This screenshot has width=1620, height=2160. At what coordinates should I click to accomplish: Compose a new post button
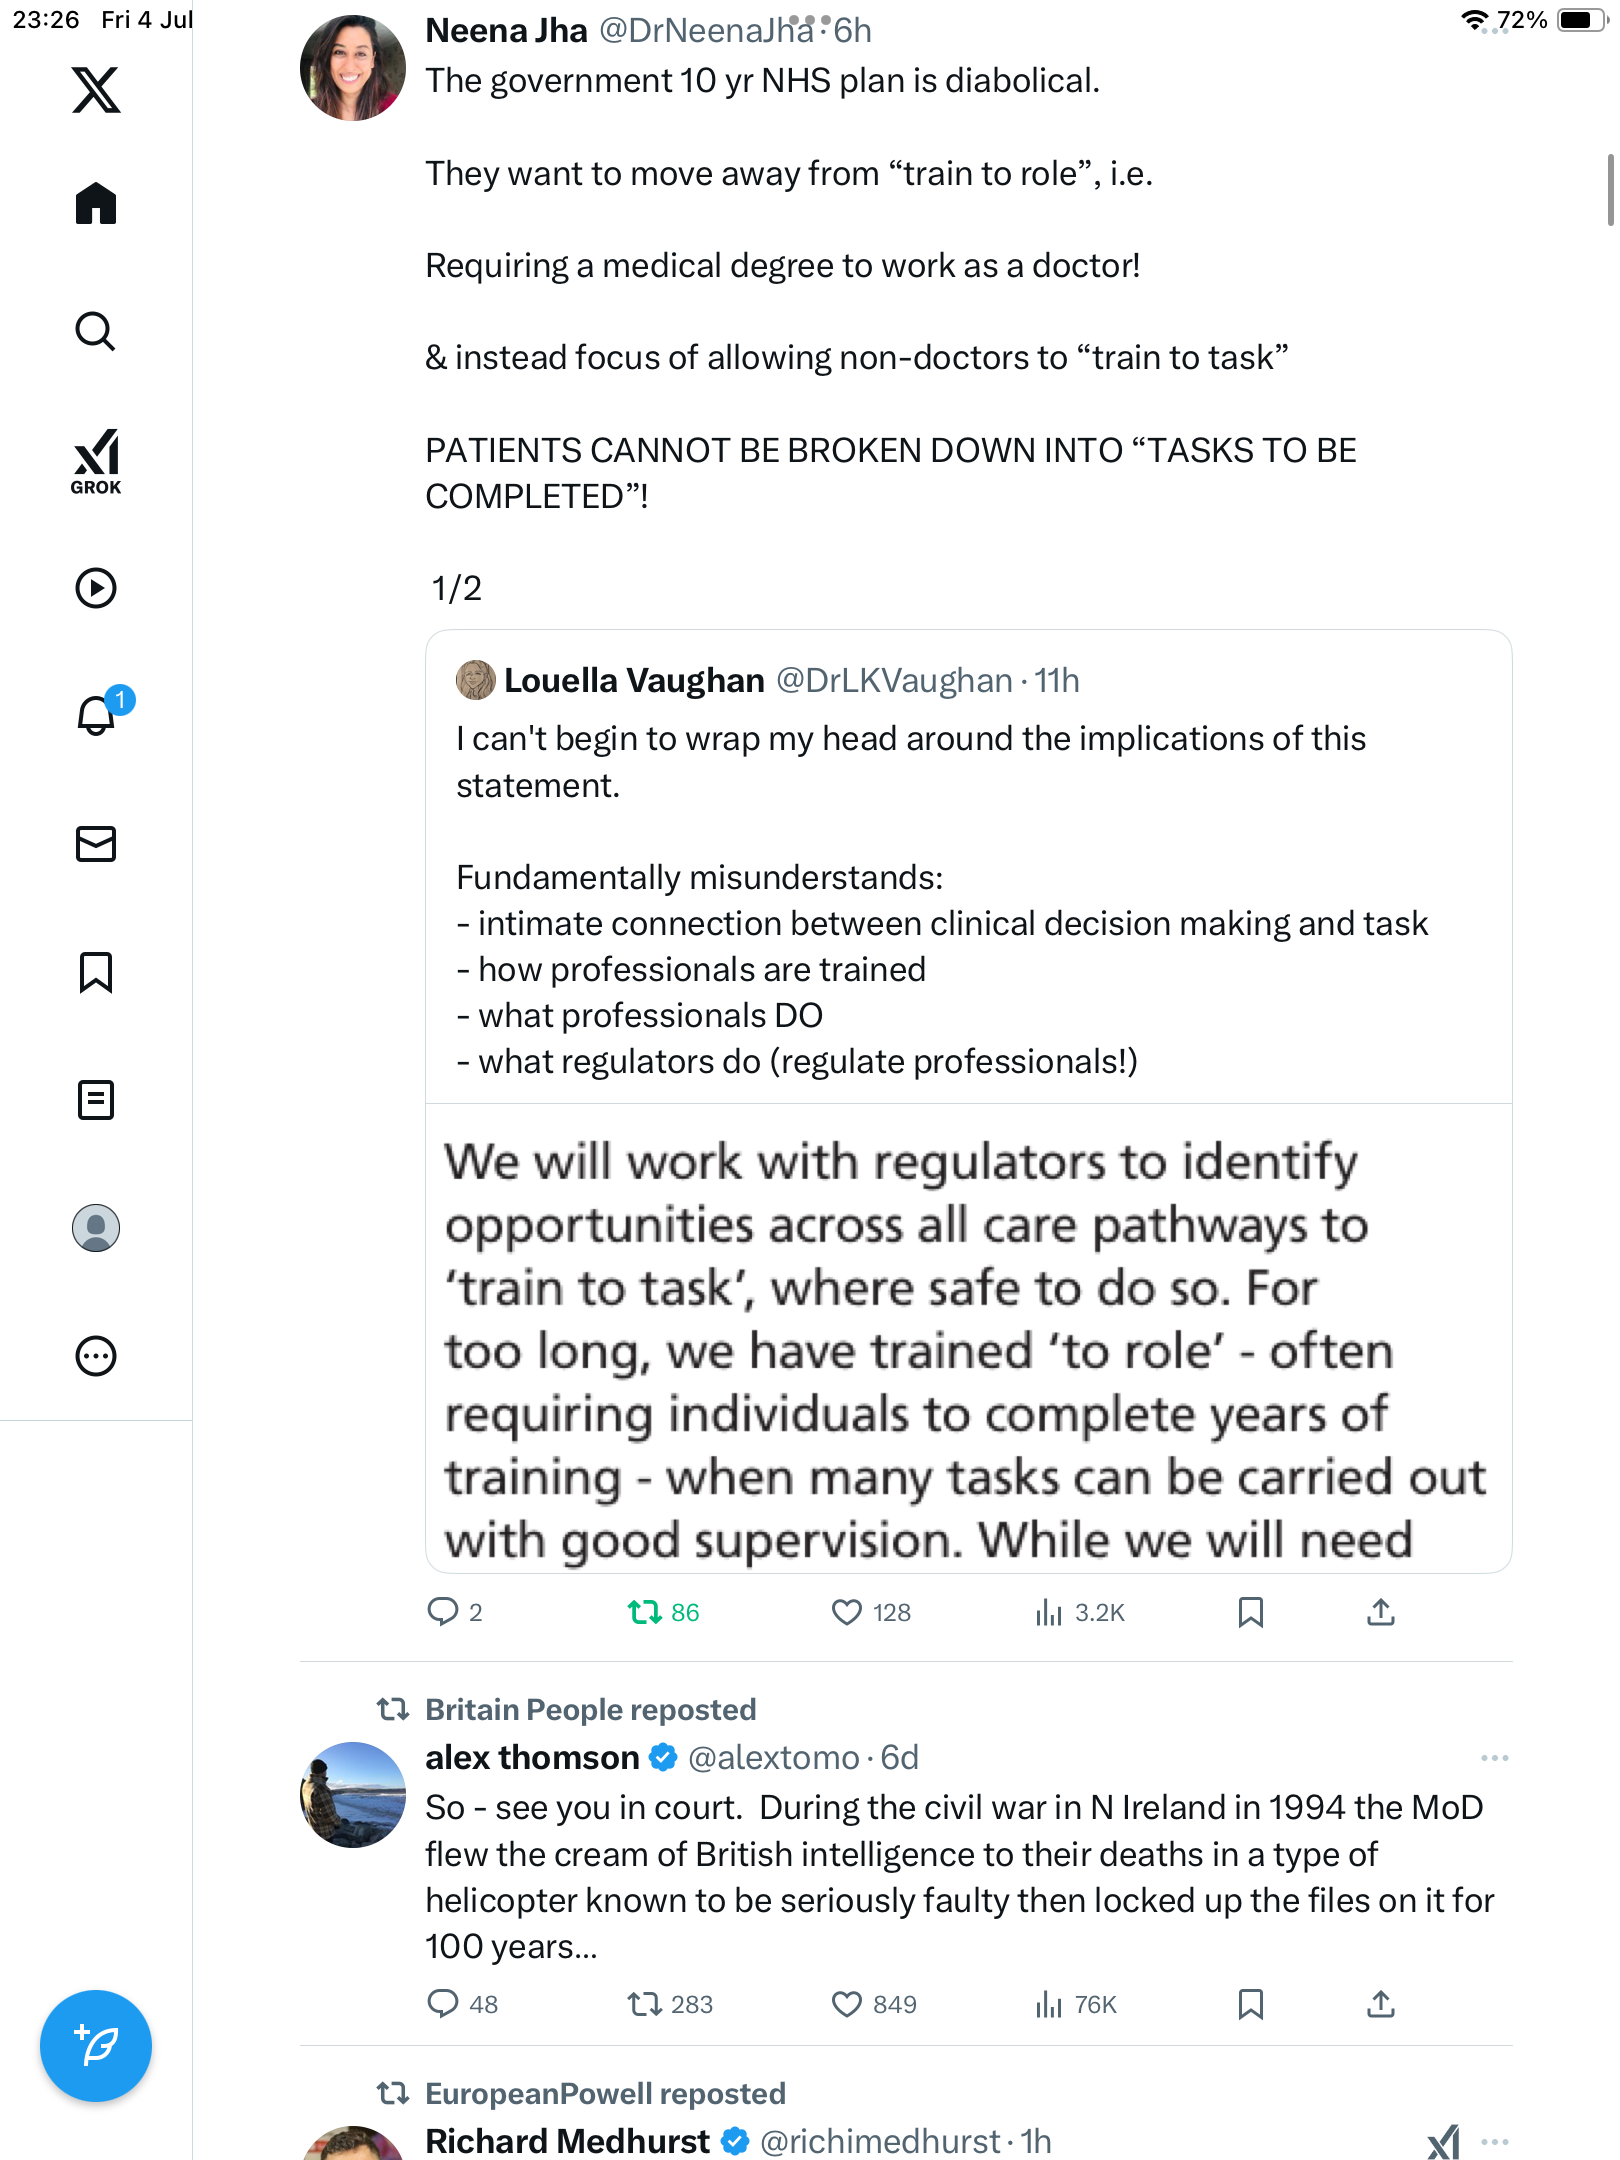(x=96, y=2046)
